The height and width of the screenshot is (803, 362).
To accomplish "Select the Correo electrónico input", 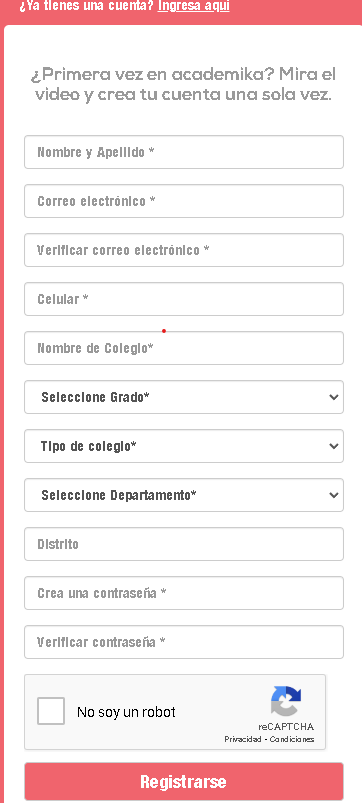I will point(184,201).
